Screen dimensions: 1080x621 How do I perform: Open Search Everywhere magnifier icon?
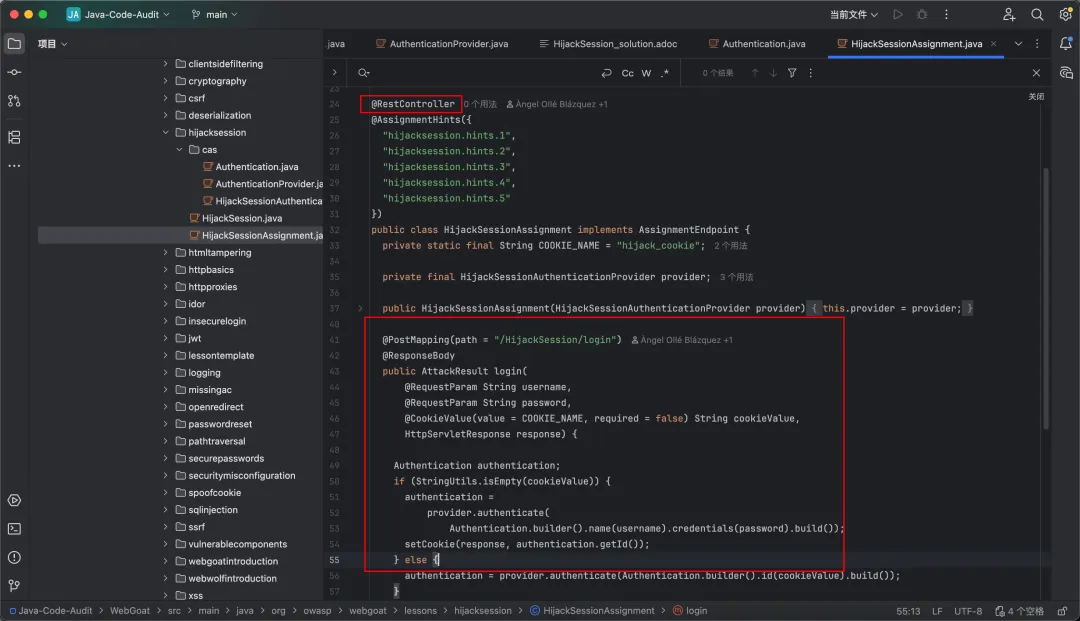(x=1037, y=14)
